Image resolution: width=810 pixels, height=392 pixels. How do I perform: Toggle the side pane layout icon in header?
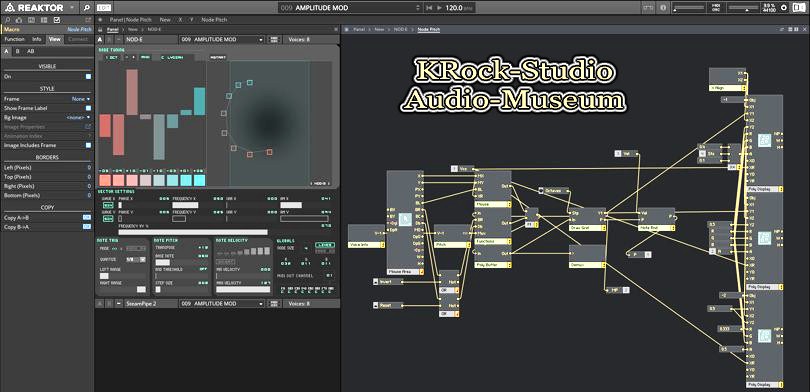[799, 8]
